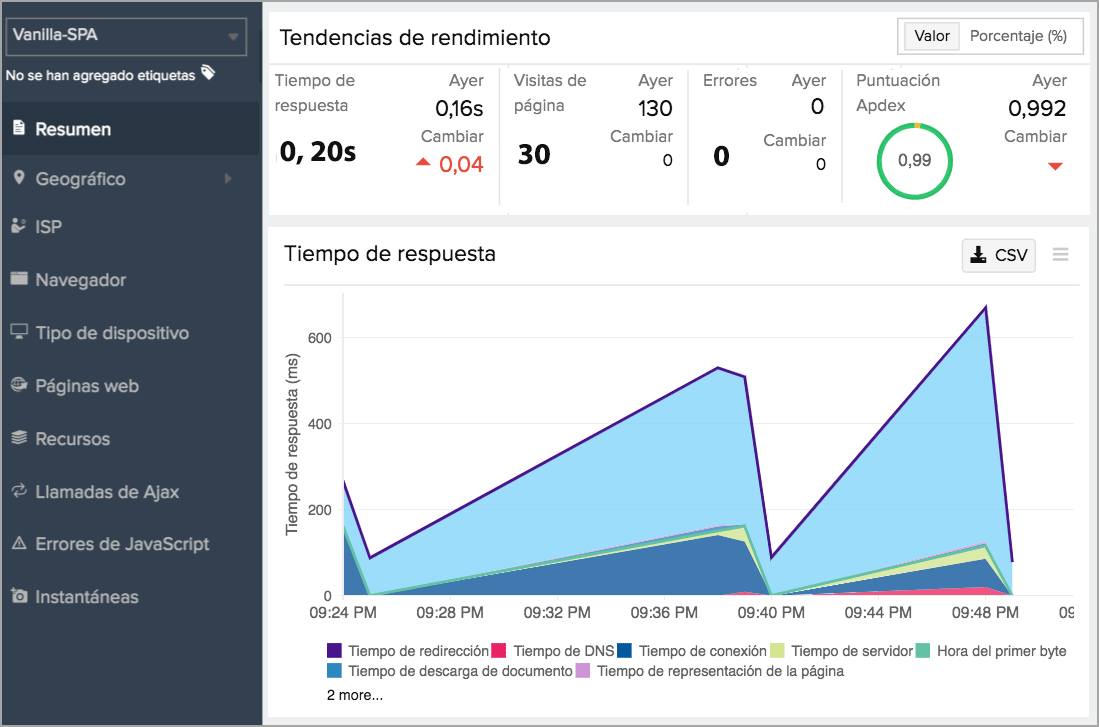Toggle the Tiempo de DNS legend series
This screenshot has width=1099, height=727.
point(553,651)
